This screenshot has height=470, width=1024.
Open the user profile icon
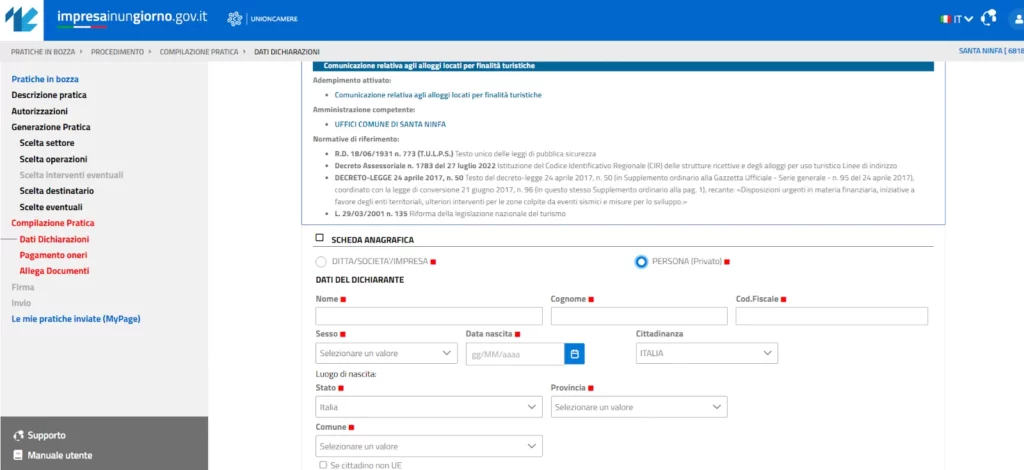1019,19
